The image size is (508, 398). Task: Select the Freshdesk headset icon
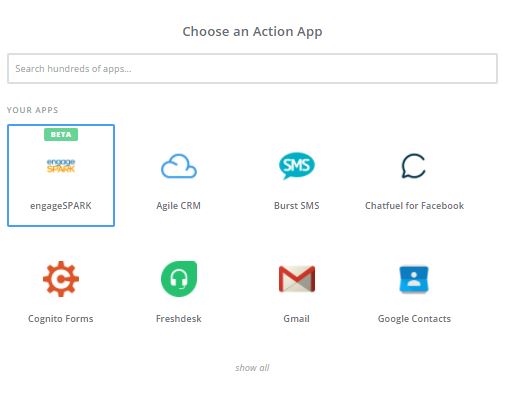179,279
